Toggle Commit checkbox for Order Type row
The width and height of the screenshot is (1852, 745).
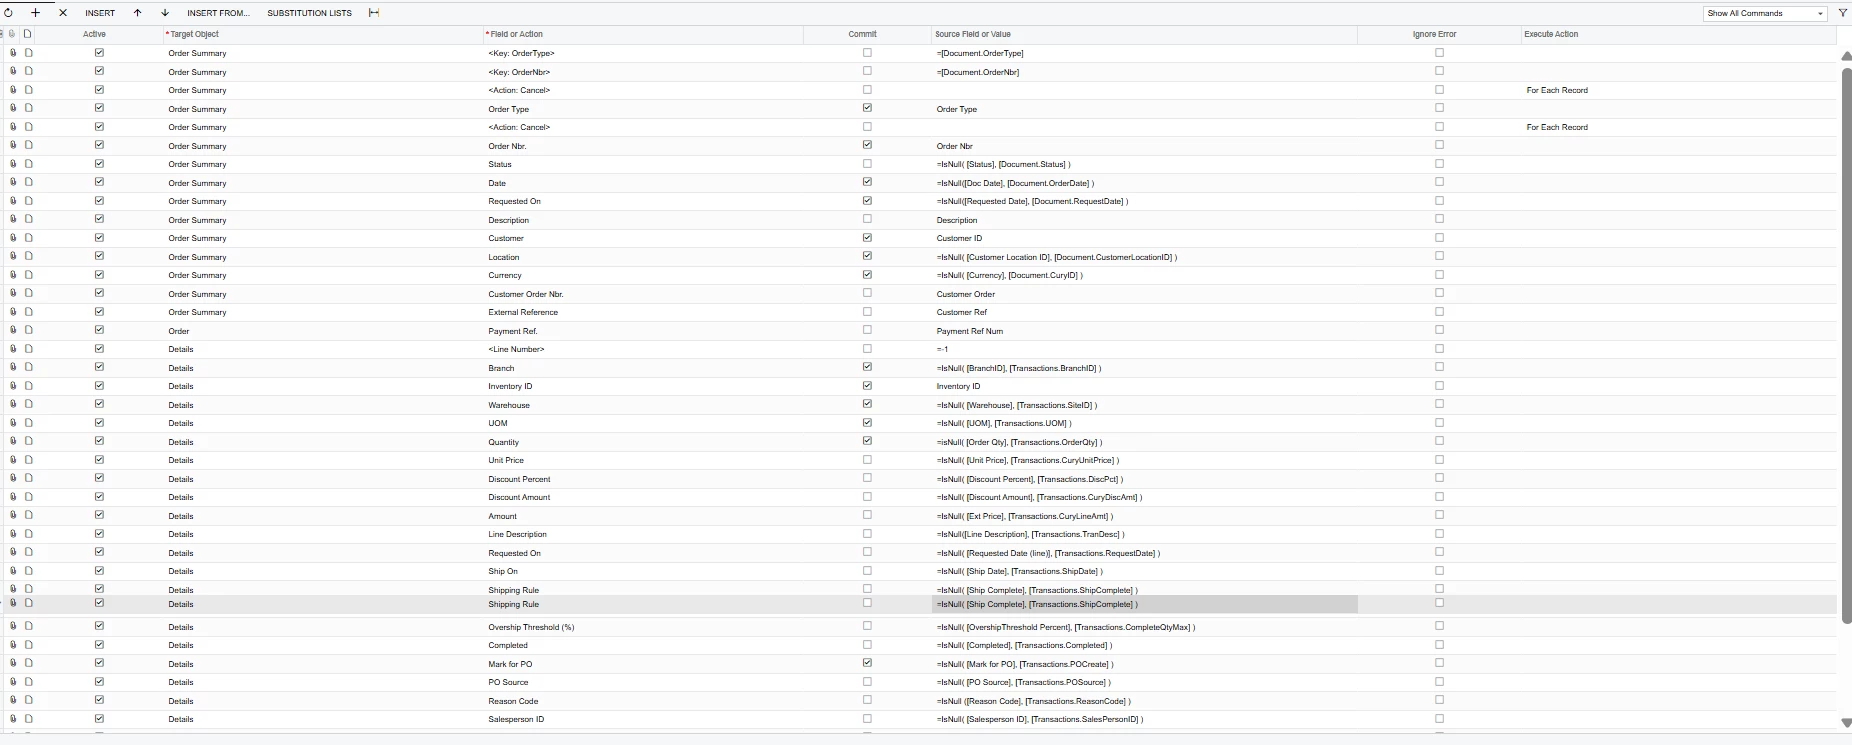tap(867, 108)
